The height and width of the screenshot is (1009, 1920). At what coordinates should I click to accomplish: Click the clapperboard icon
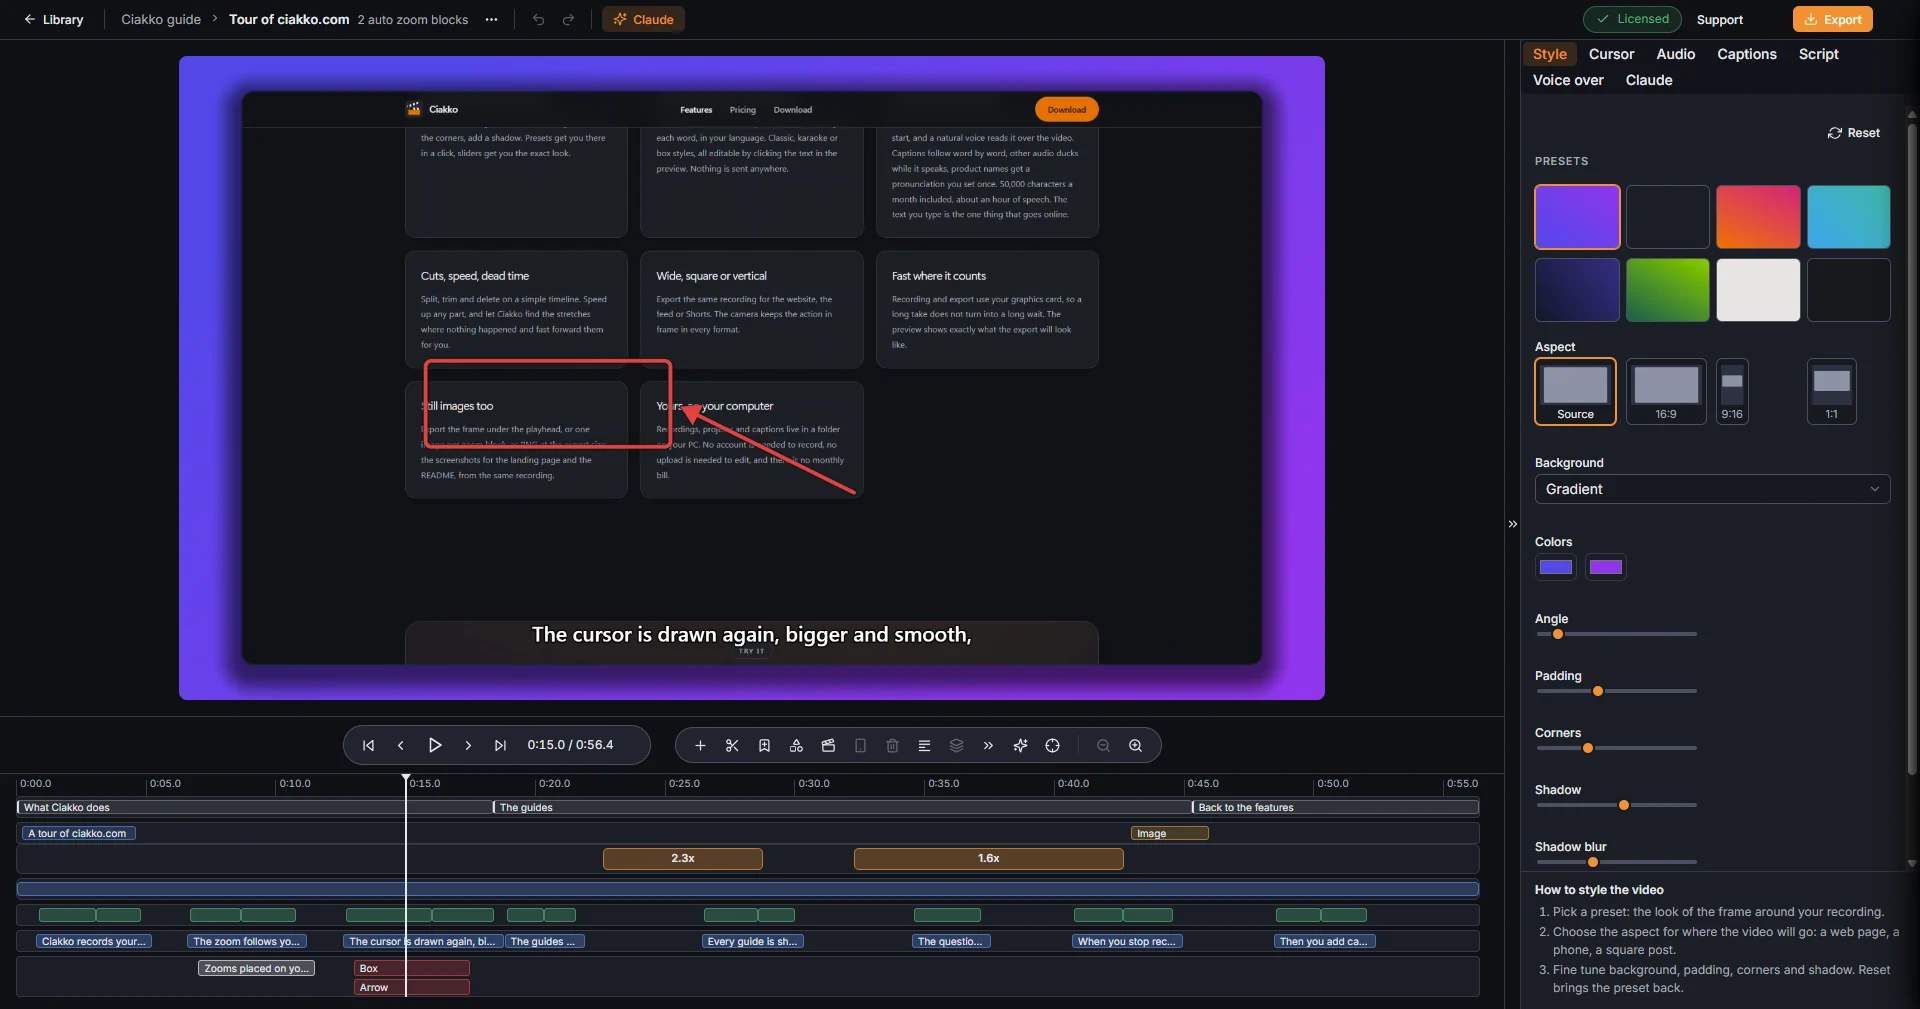[828, 746]
